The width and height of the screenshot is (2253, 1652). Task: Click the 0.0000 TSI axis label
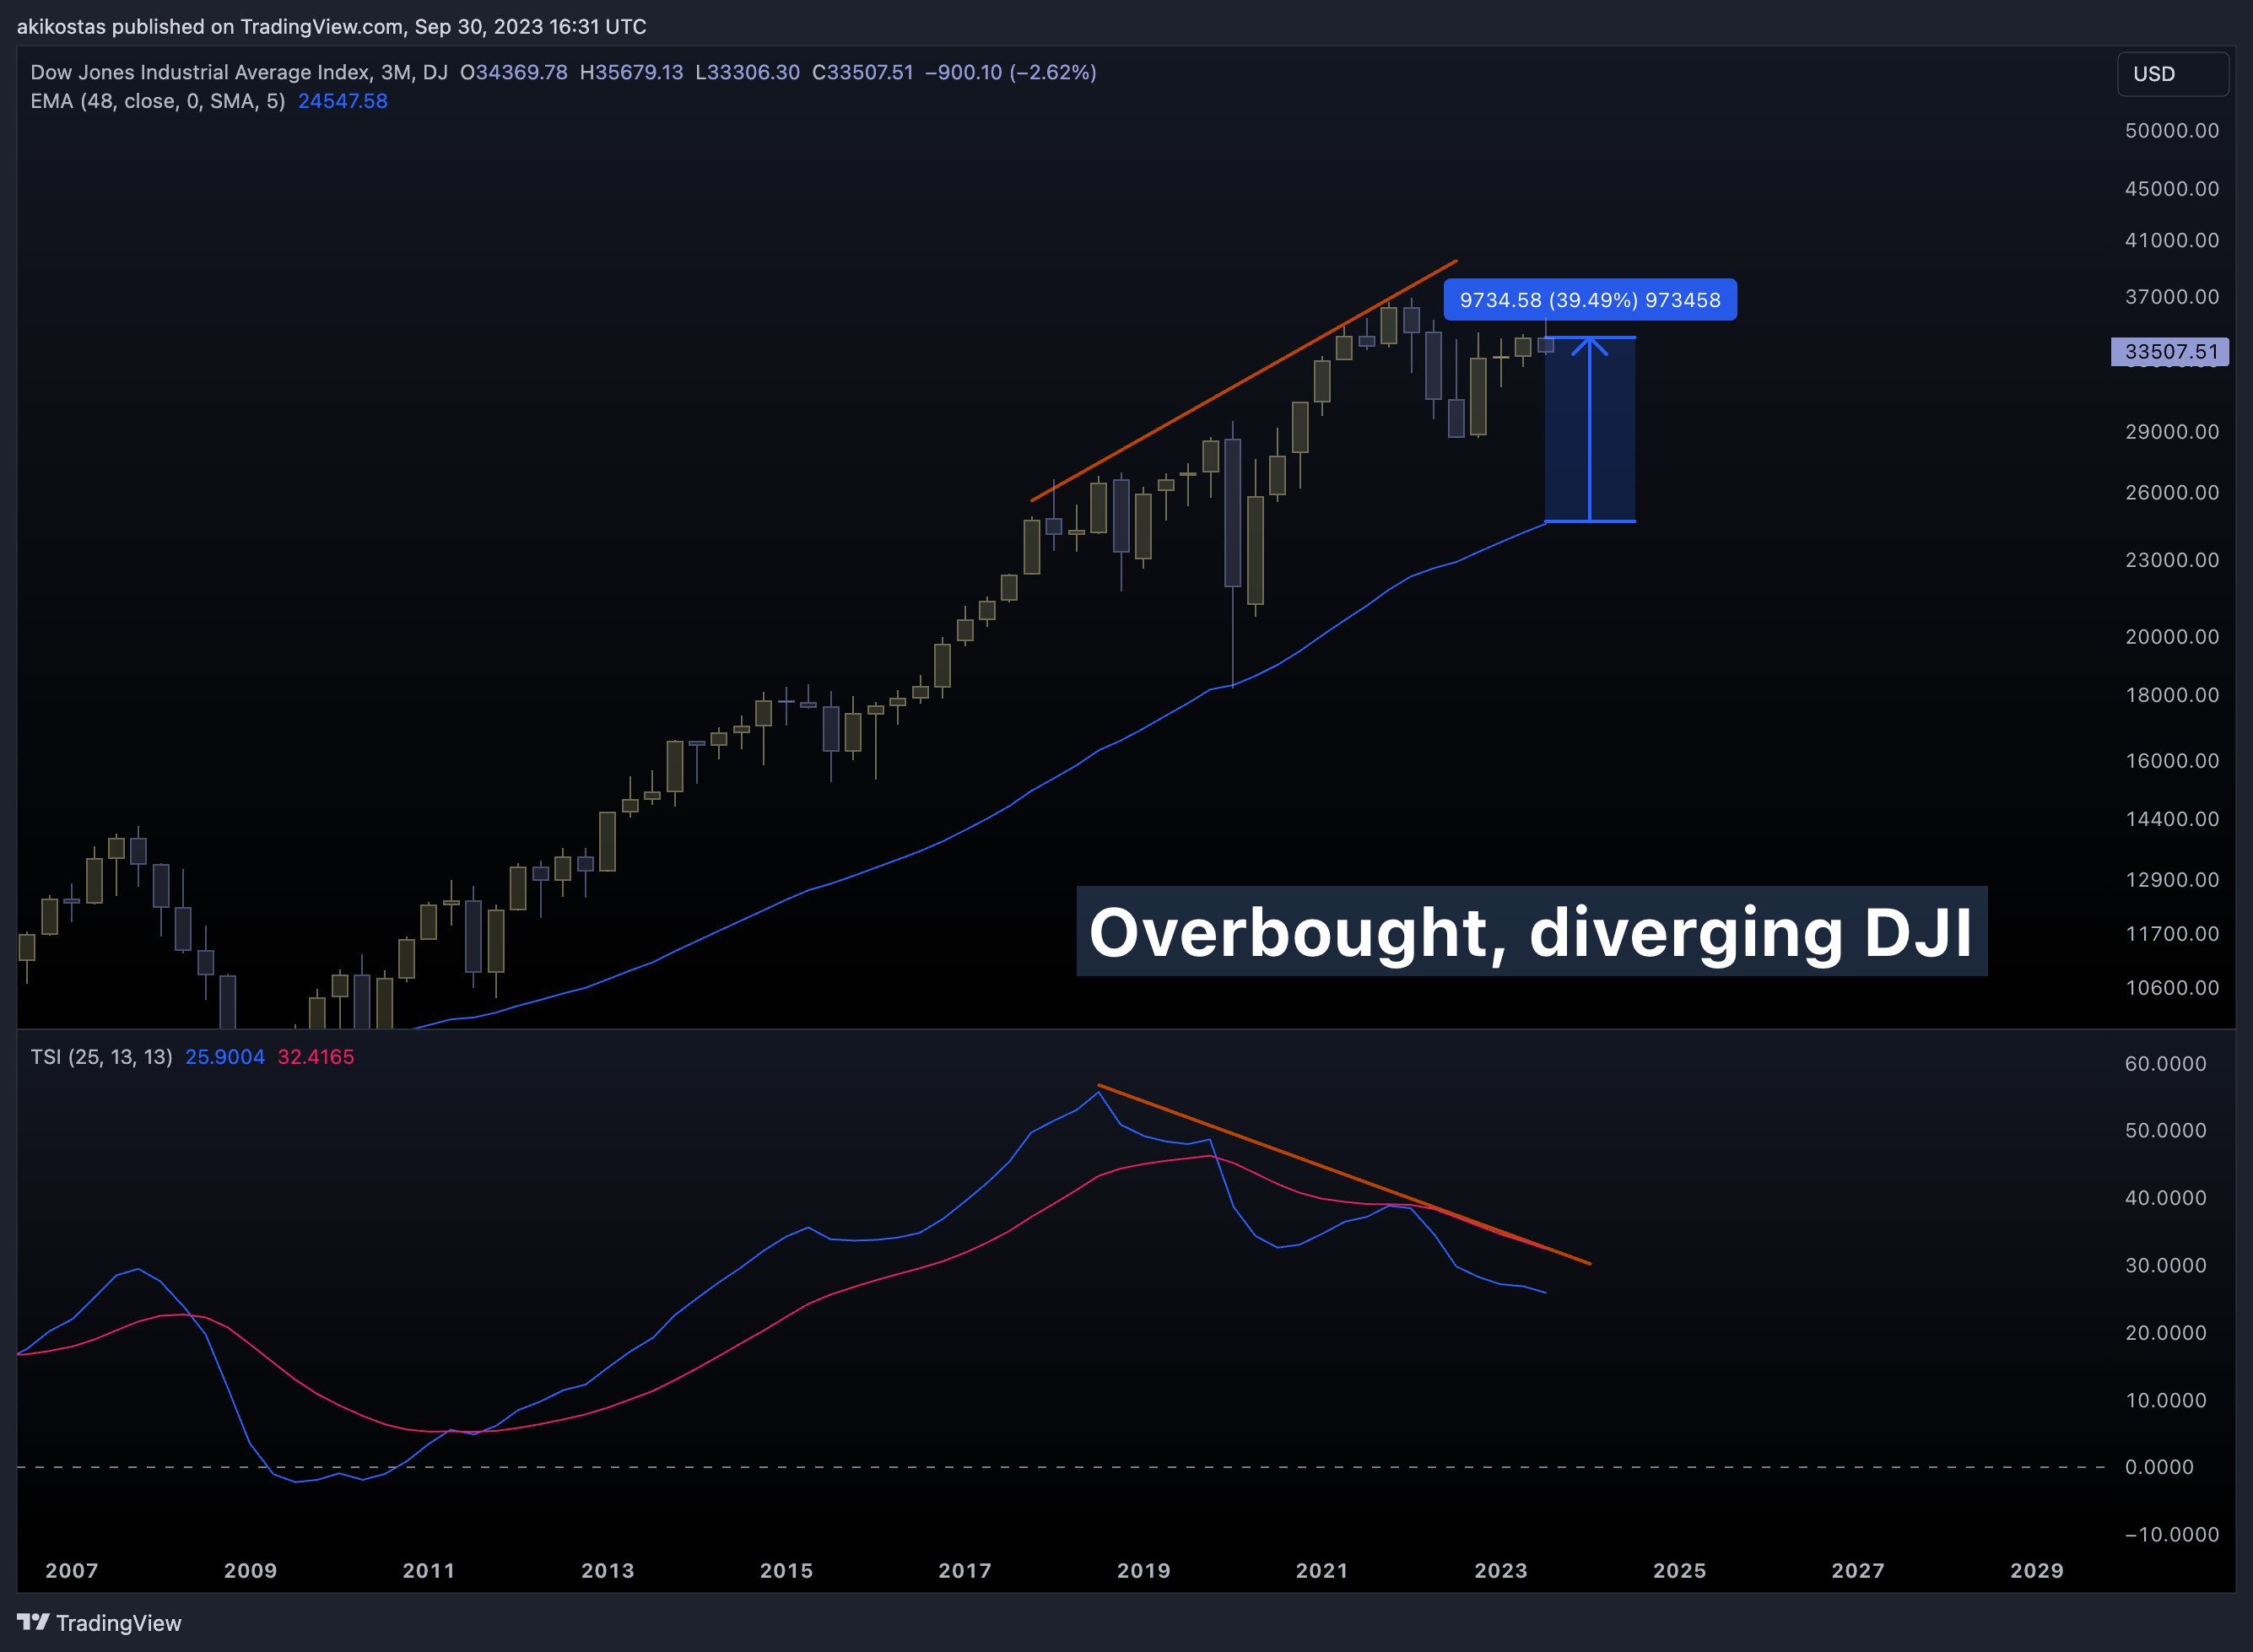pyautogui.click(x=2159, y=1467)
